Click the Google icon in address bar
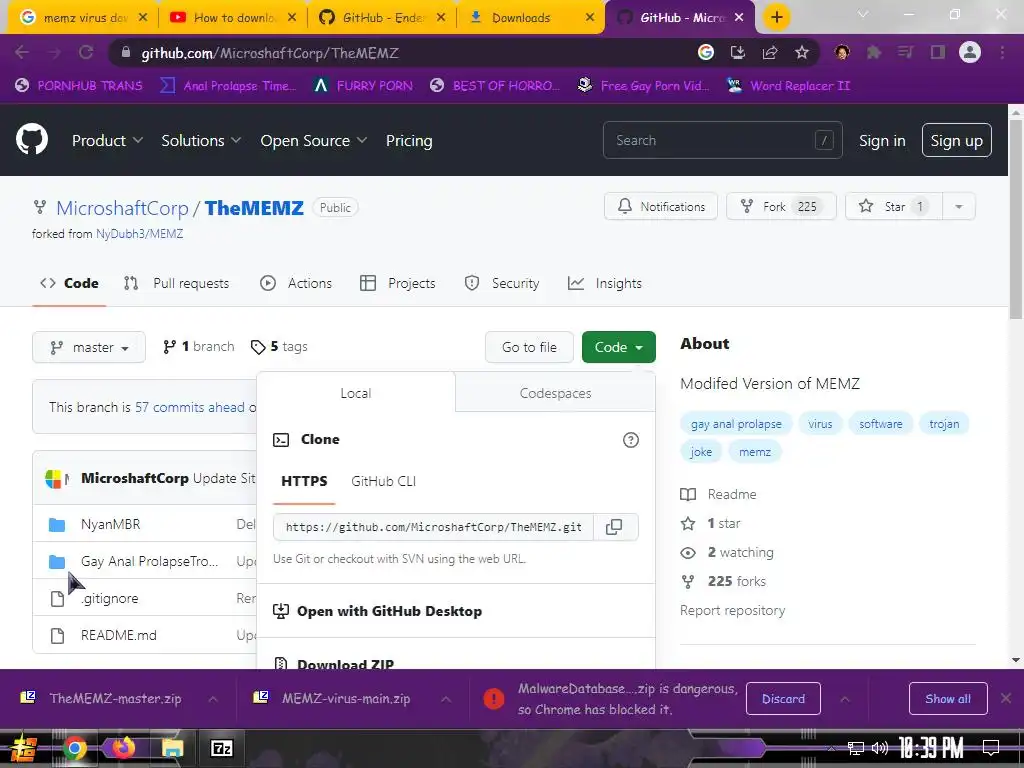Viewport: 1024px width, 768px height. [x=706, y=53]
